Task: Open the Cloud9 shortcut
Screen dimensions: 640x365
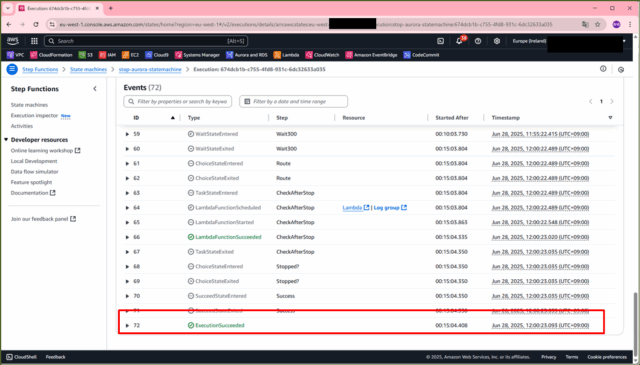Action: pyautogui.click(x=157, y=55)
